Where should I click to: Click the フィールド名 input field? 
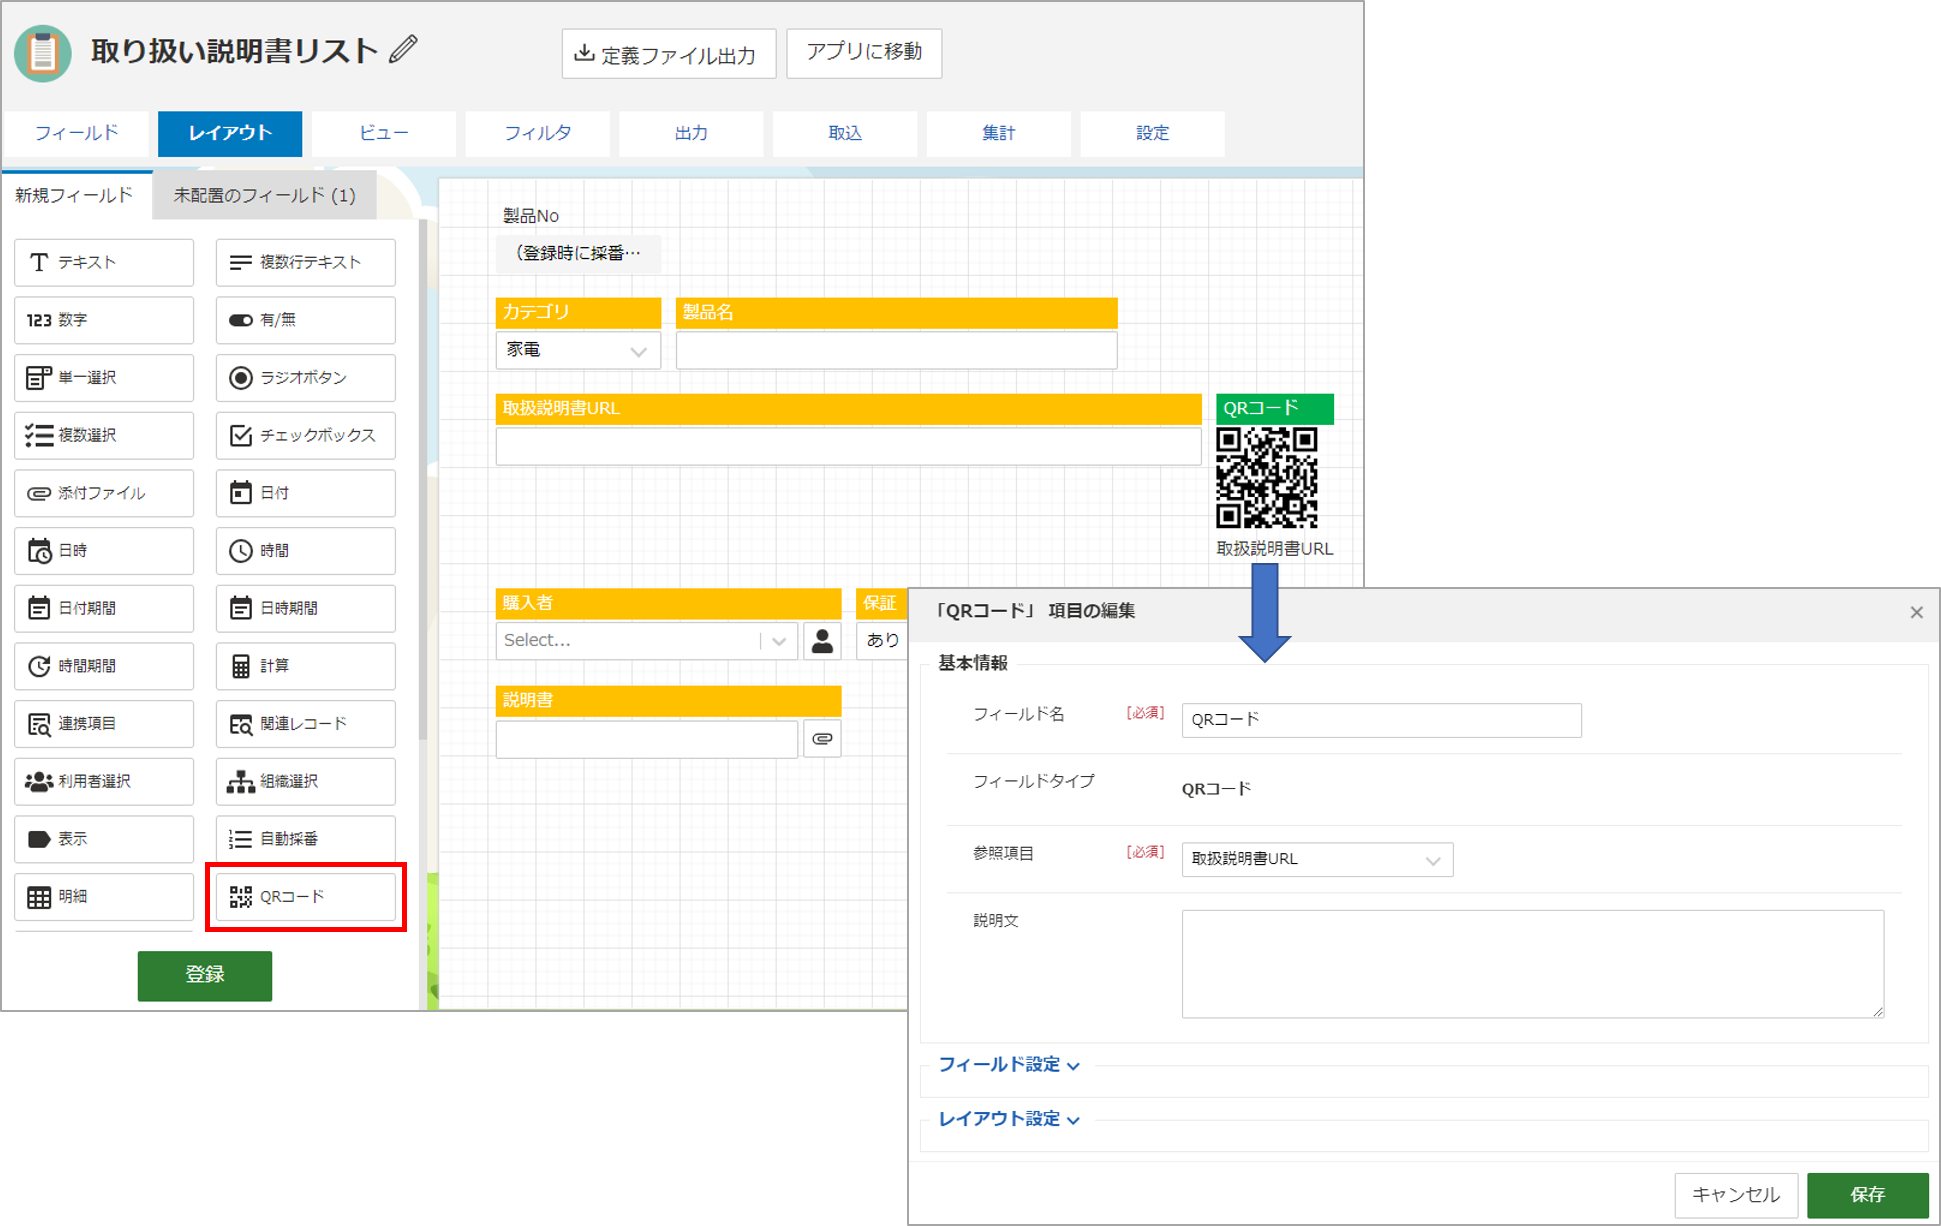[x=1382, y=720]
